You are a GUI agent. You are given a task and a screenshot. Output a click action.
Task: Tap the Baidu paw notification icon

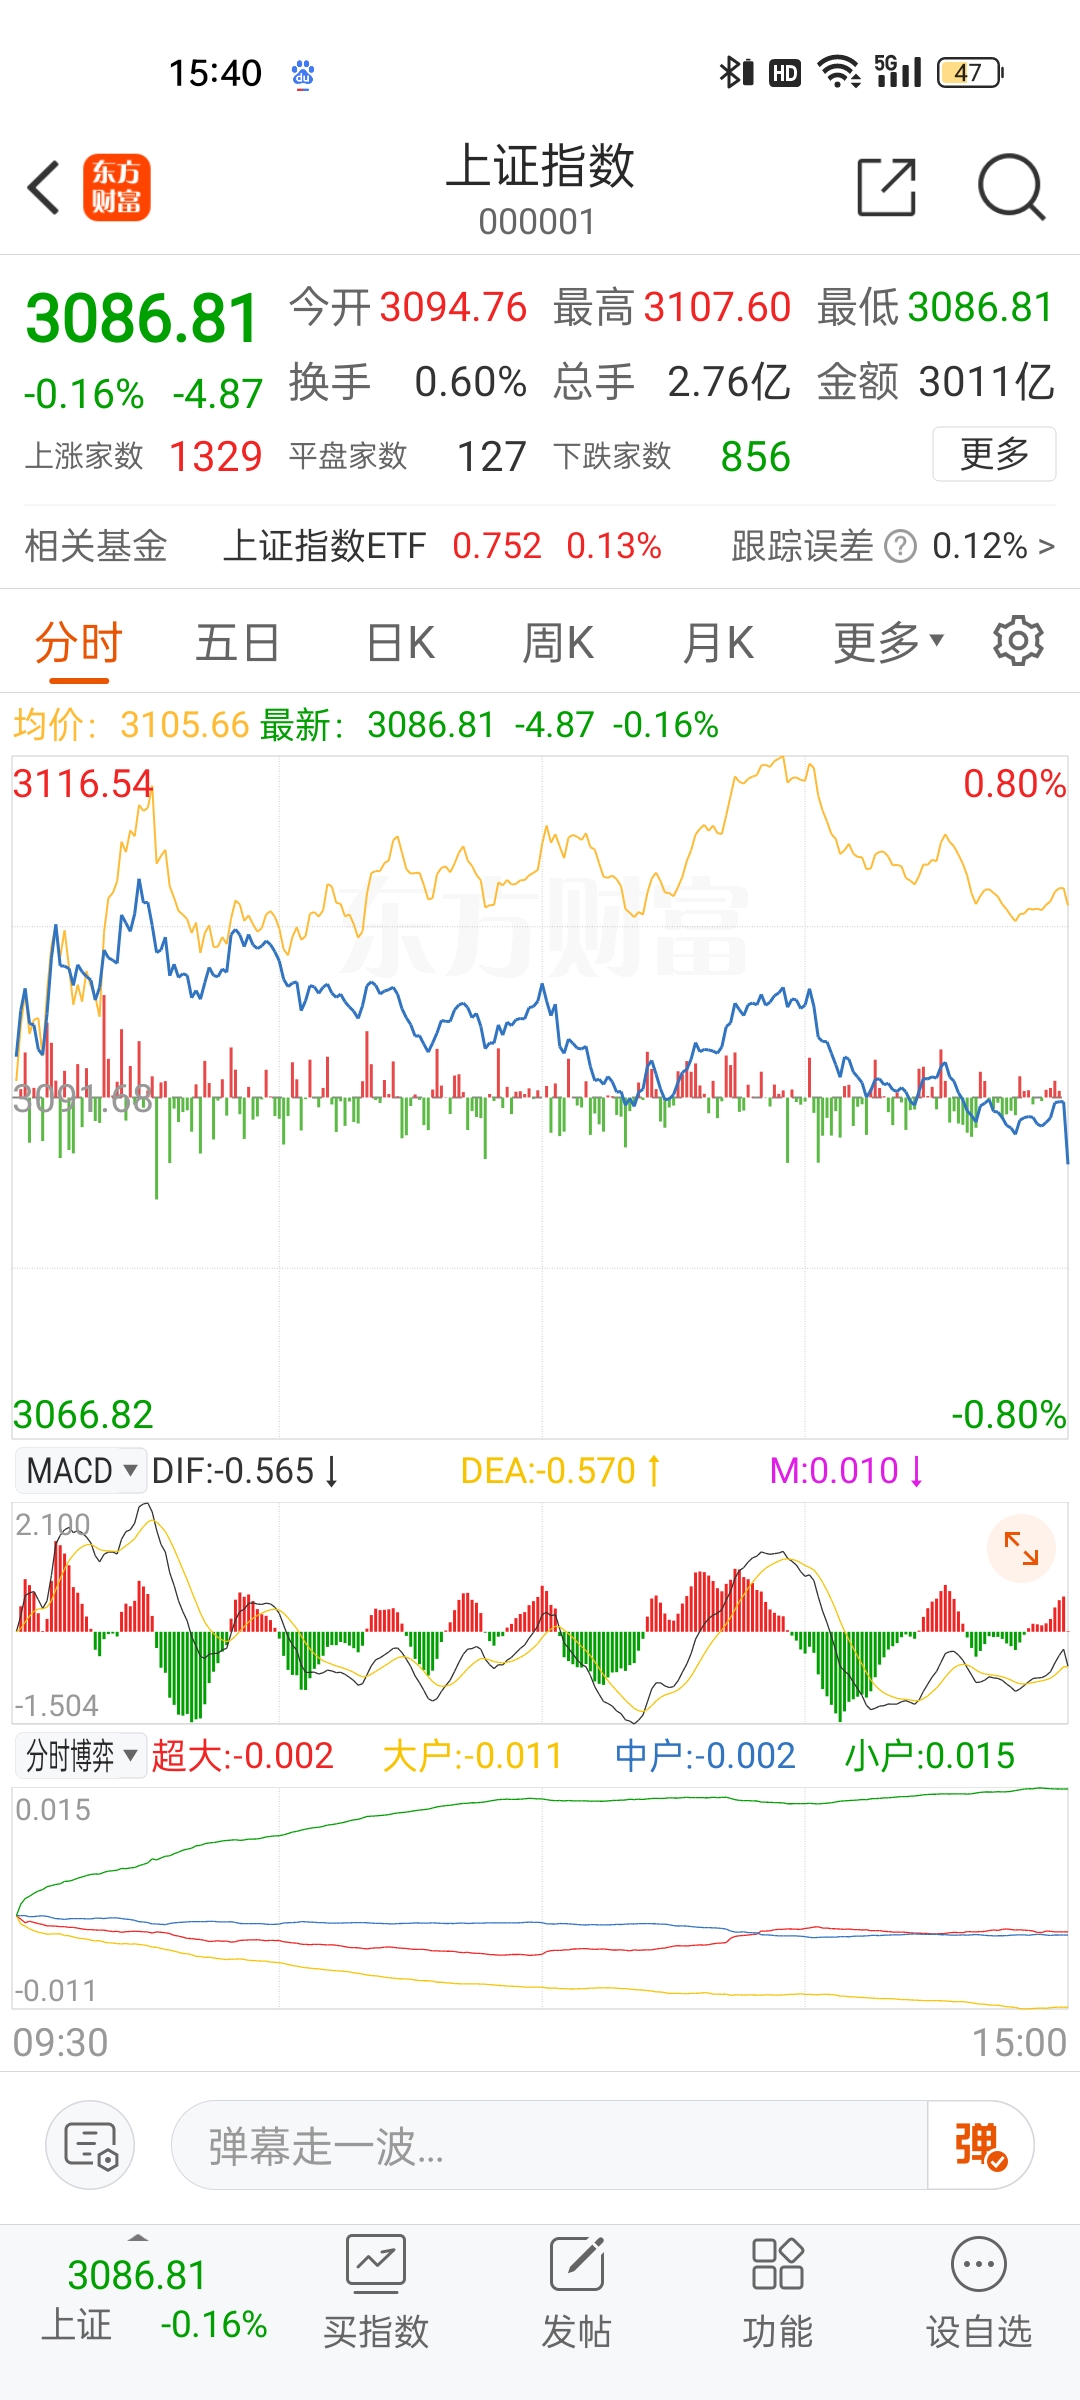tap(303, 74)
